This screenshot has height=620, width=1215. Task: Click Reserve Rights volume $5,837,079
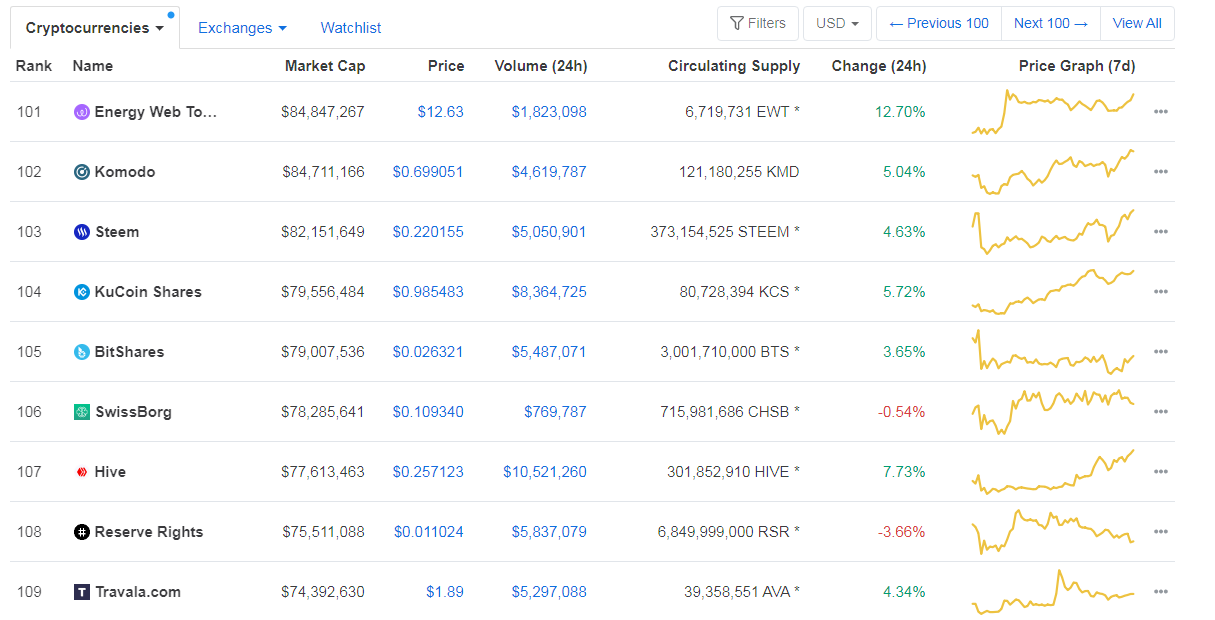point(549,532)
